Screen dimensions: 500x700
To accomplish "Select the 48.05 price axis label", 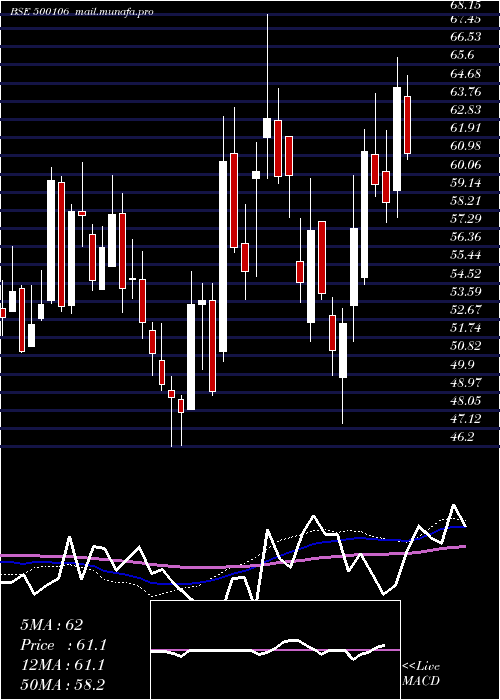I will point(466,400).
